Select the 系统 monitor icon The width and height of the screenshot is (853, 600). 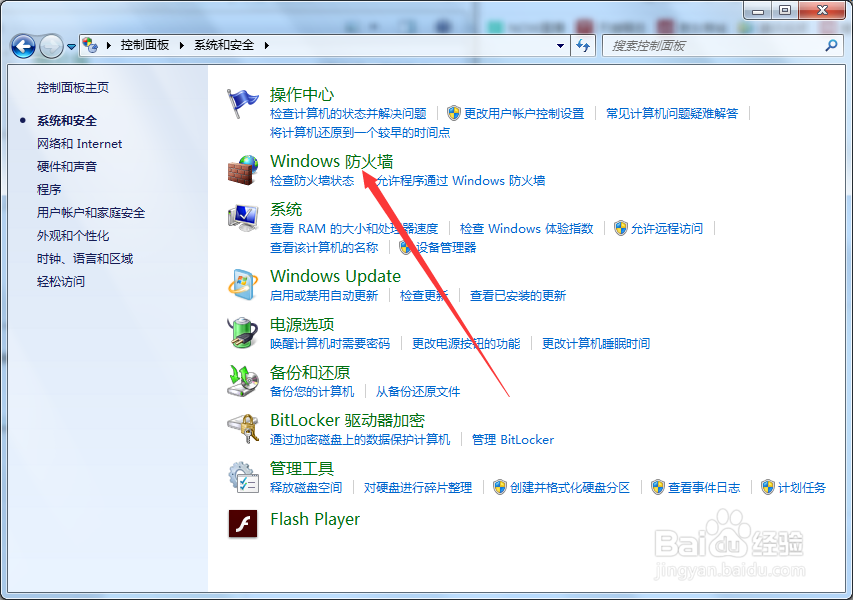point(243,219)
